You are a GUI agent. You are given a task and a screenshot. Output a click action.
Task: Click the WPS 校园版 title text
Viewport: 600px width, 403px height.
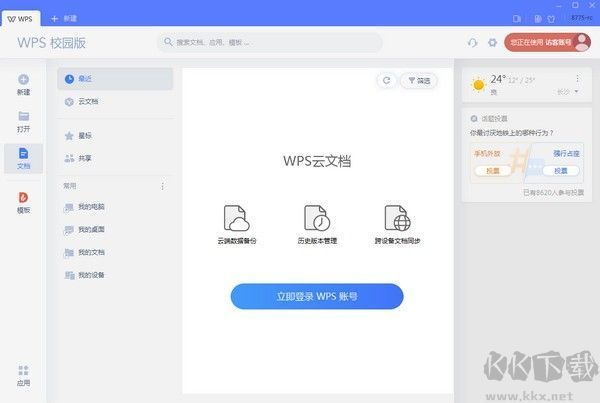pos(52,43)
